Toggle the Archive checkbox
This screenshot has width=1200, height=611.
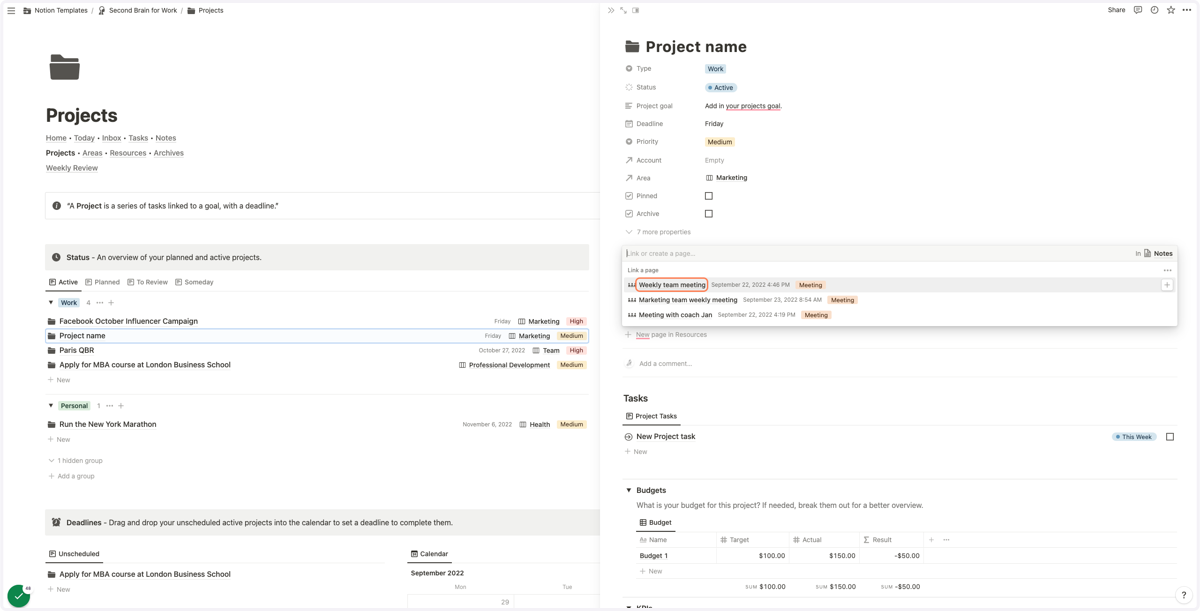(x=709, y=214)
